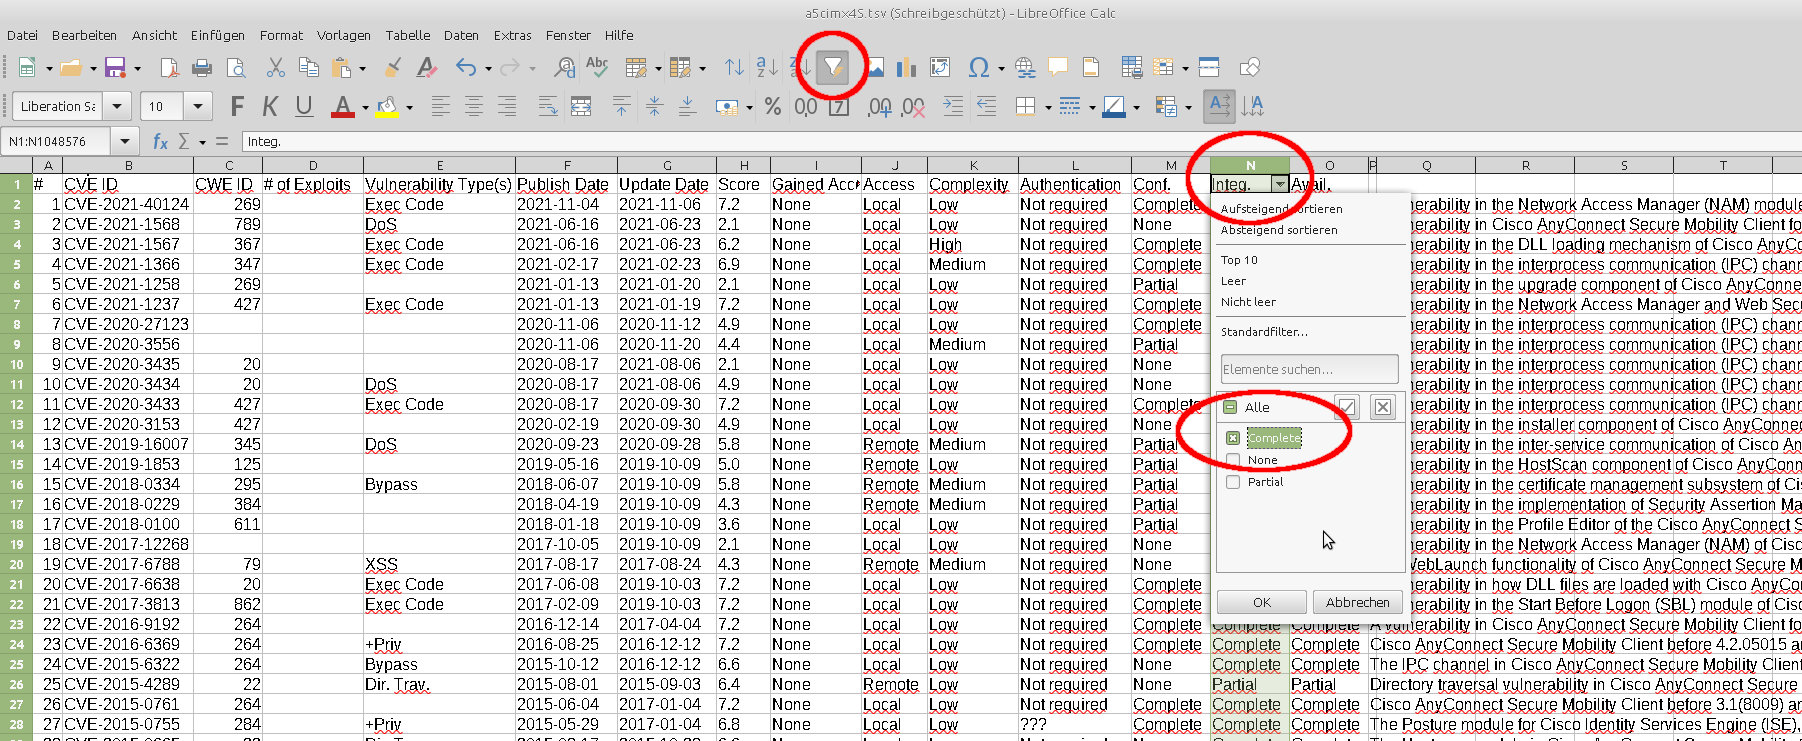Click the Cut scissors icon

click(276, 67)
